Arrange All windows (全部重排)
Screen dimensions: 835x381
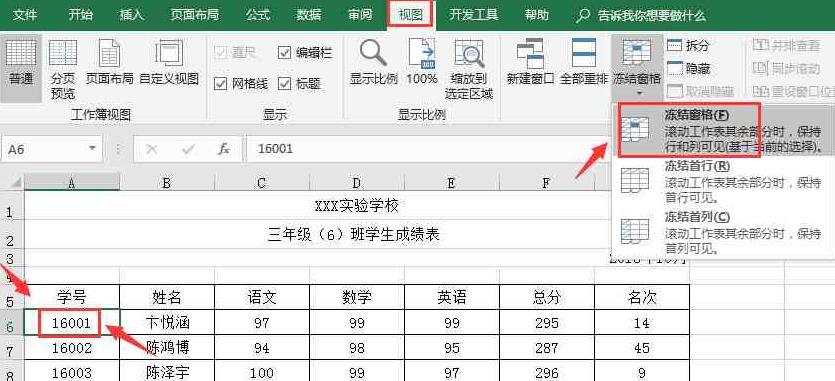click(584, 63)
